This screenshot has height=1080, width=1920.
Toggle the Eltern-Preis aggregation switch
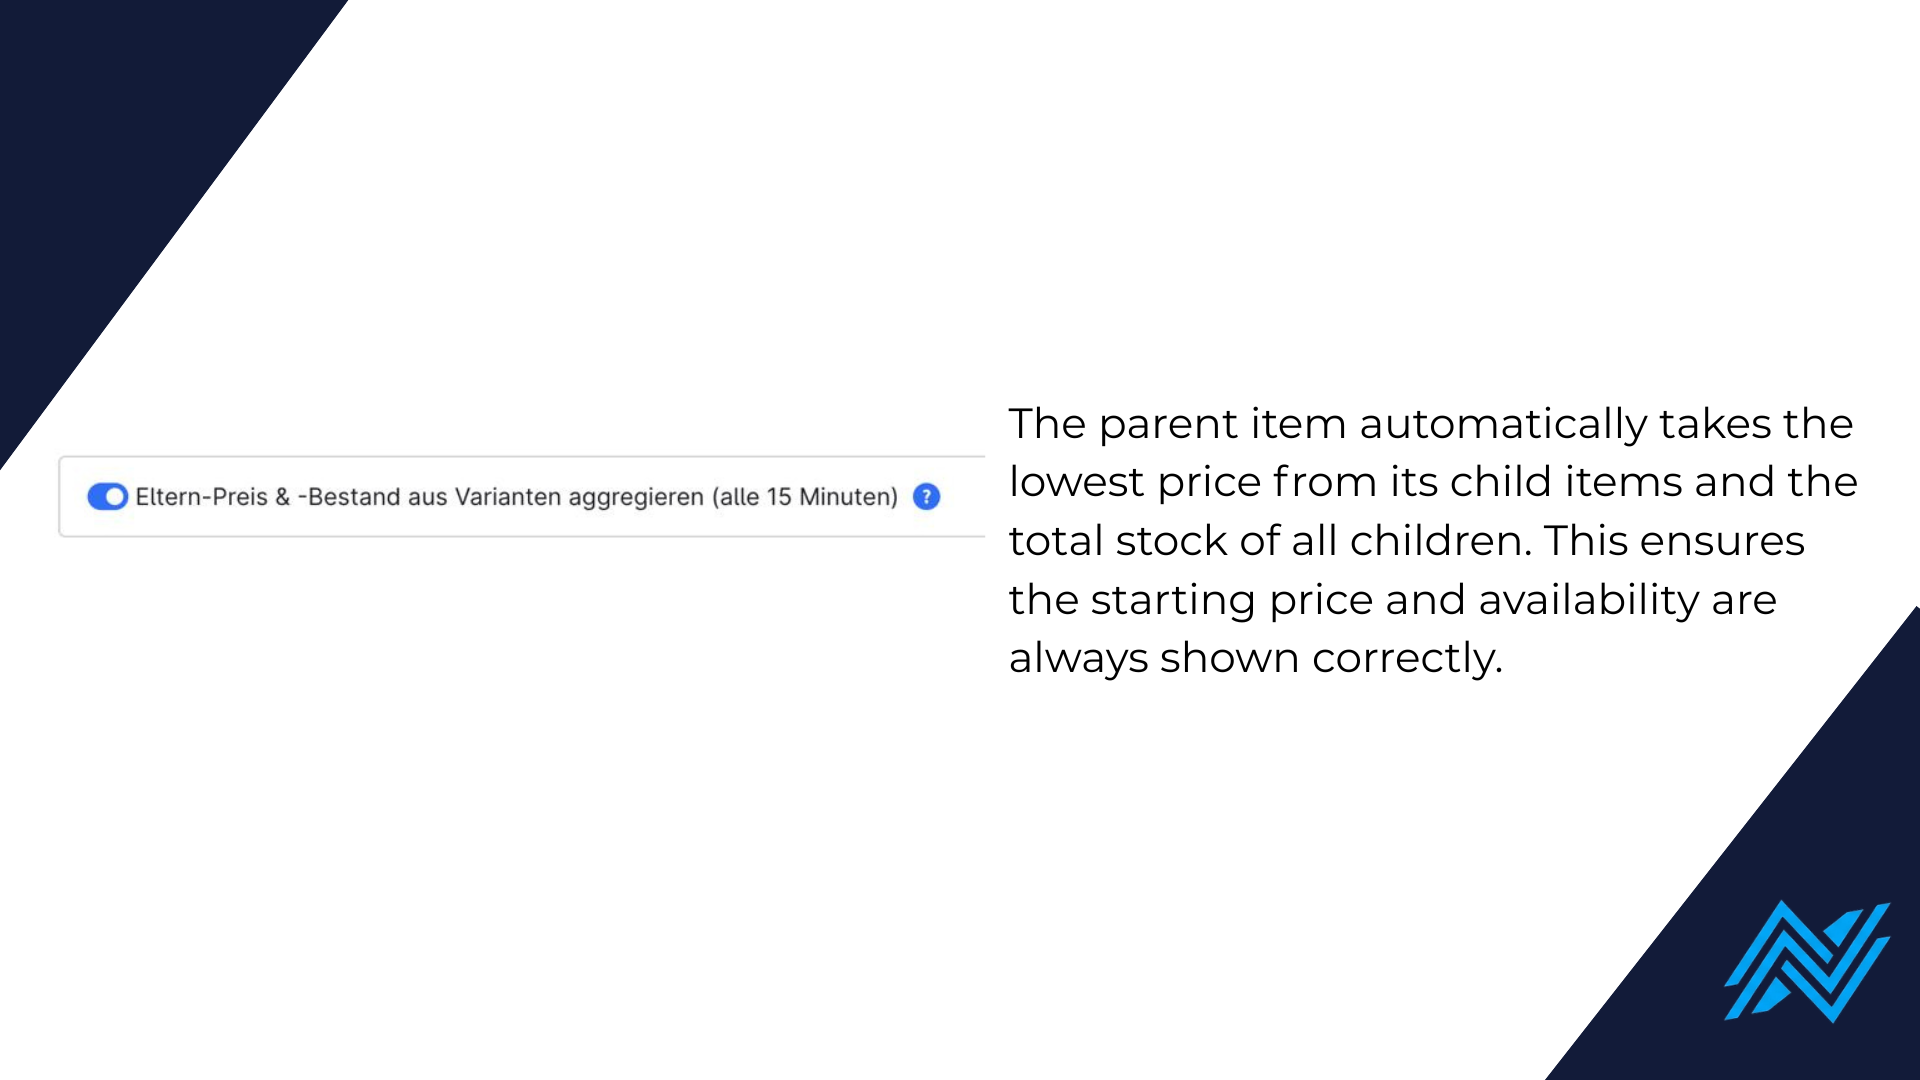pyautogui.click(x=107, y=497)
